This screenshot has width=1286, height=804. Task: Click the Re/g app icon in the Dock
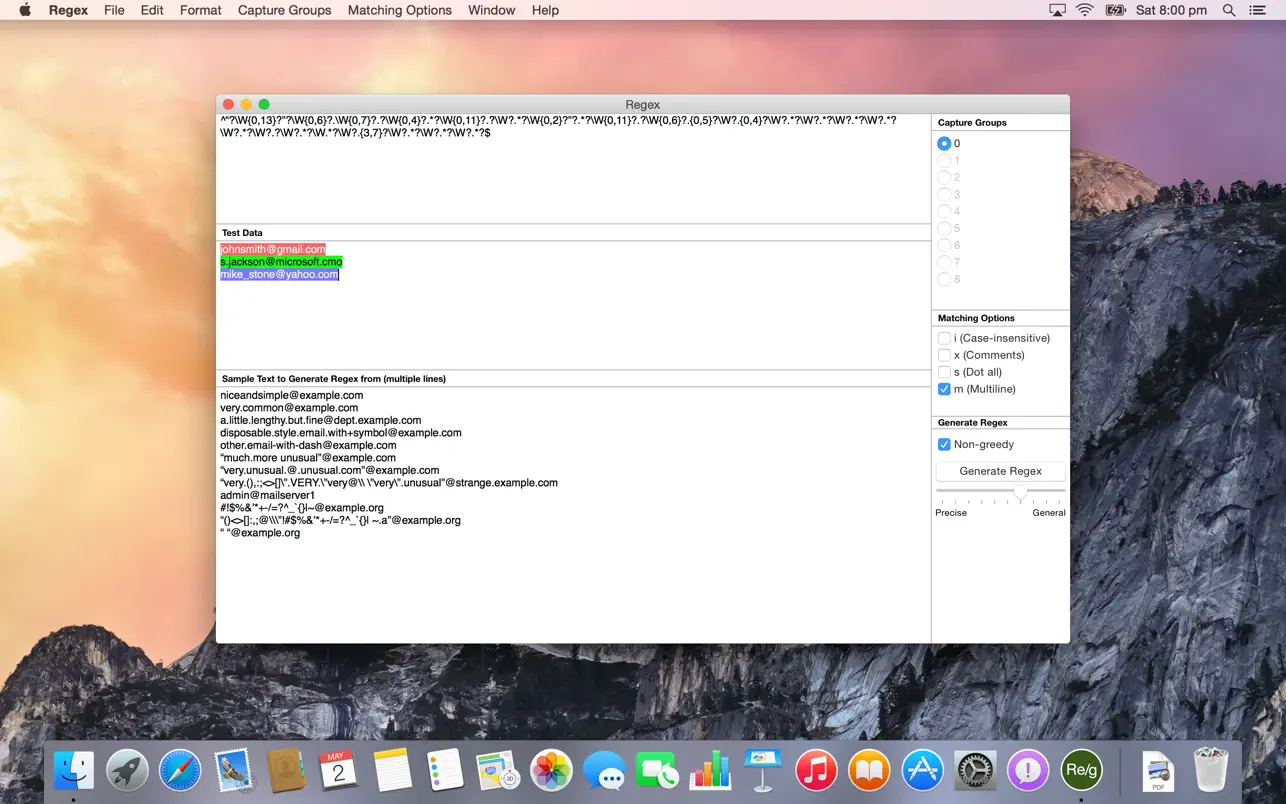[1081, 770]
